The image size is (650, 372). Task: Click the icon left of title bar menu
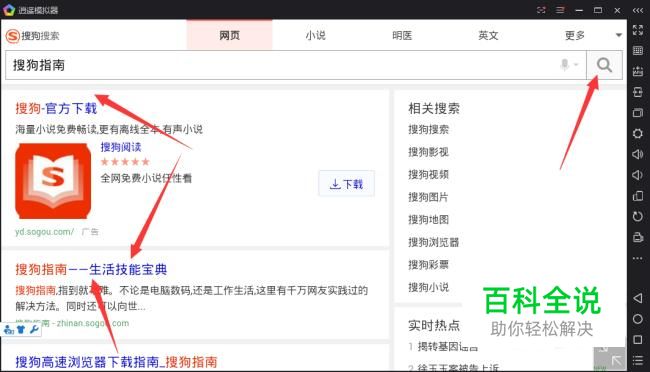[541, 10]
